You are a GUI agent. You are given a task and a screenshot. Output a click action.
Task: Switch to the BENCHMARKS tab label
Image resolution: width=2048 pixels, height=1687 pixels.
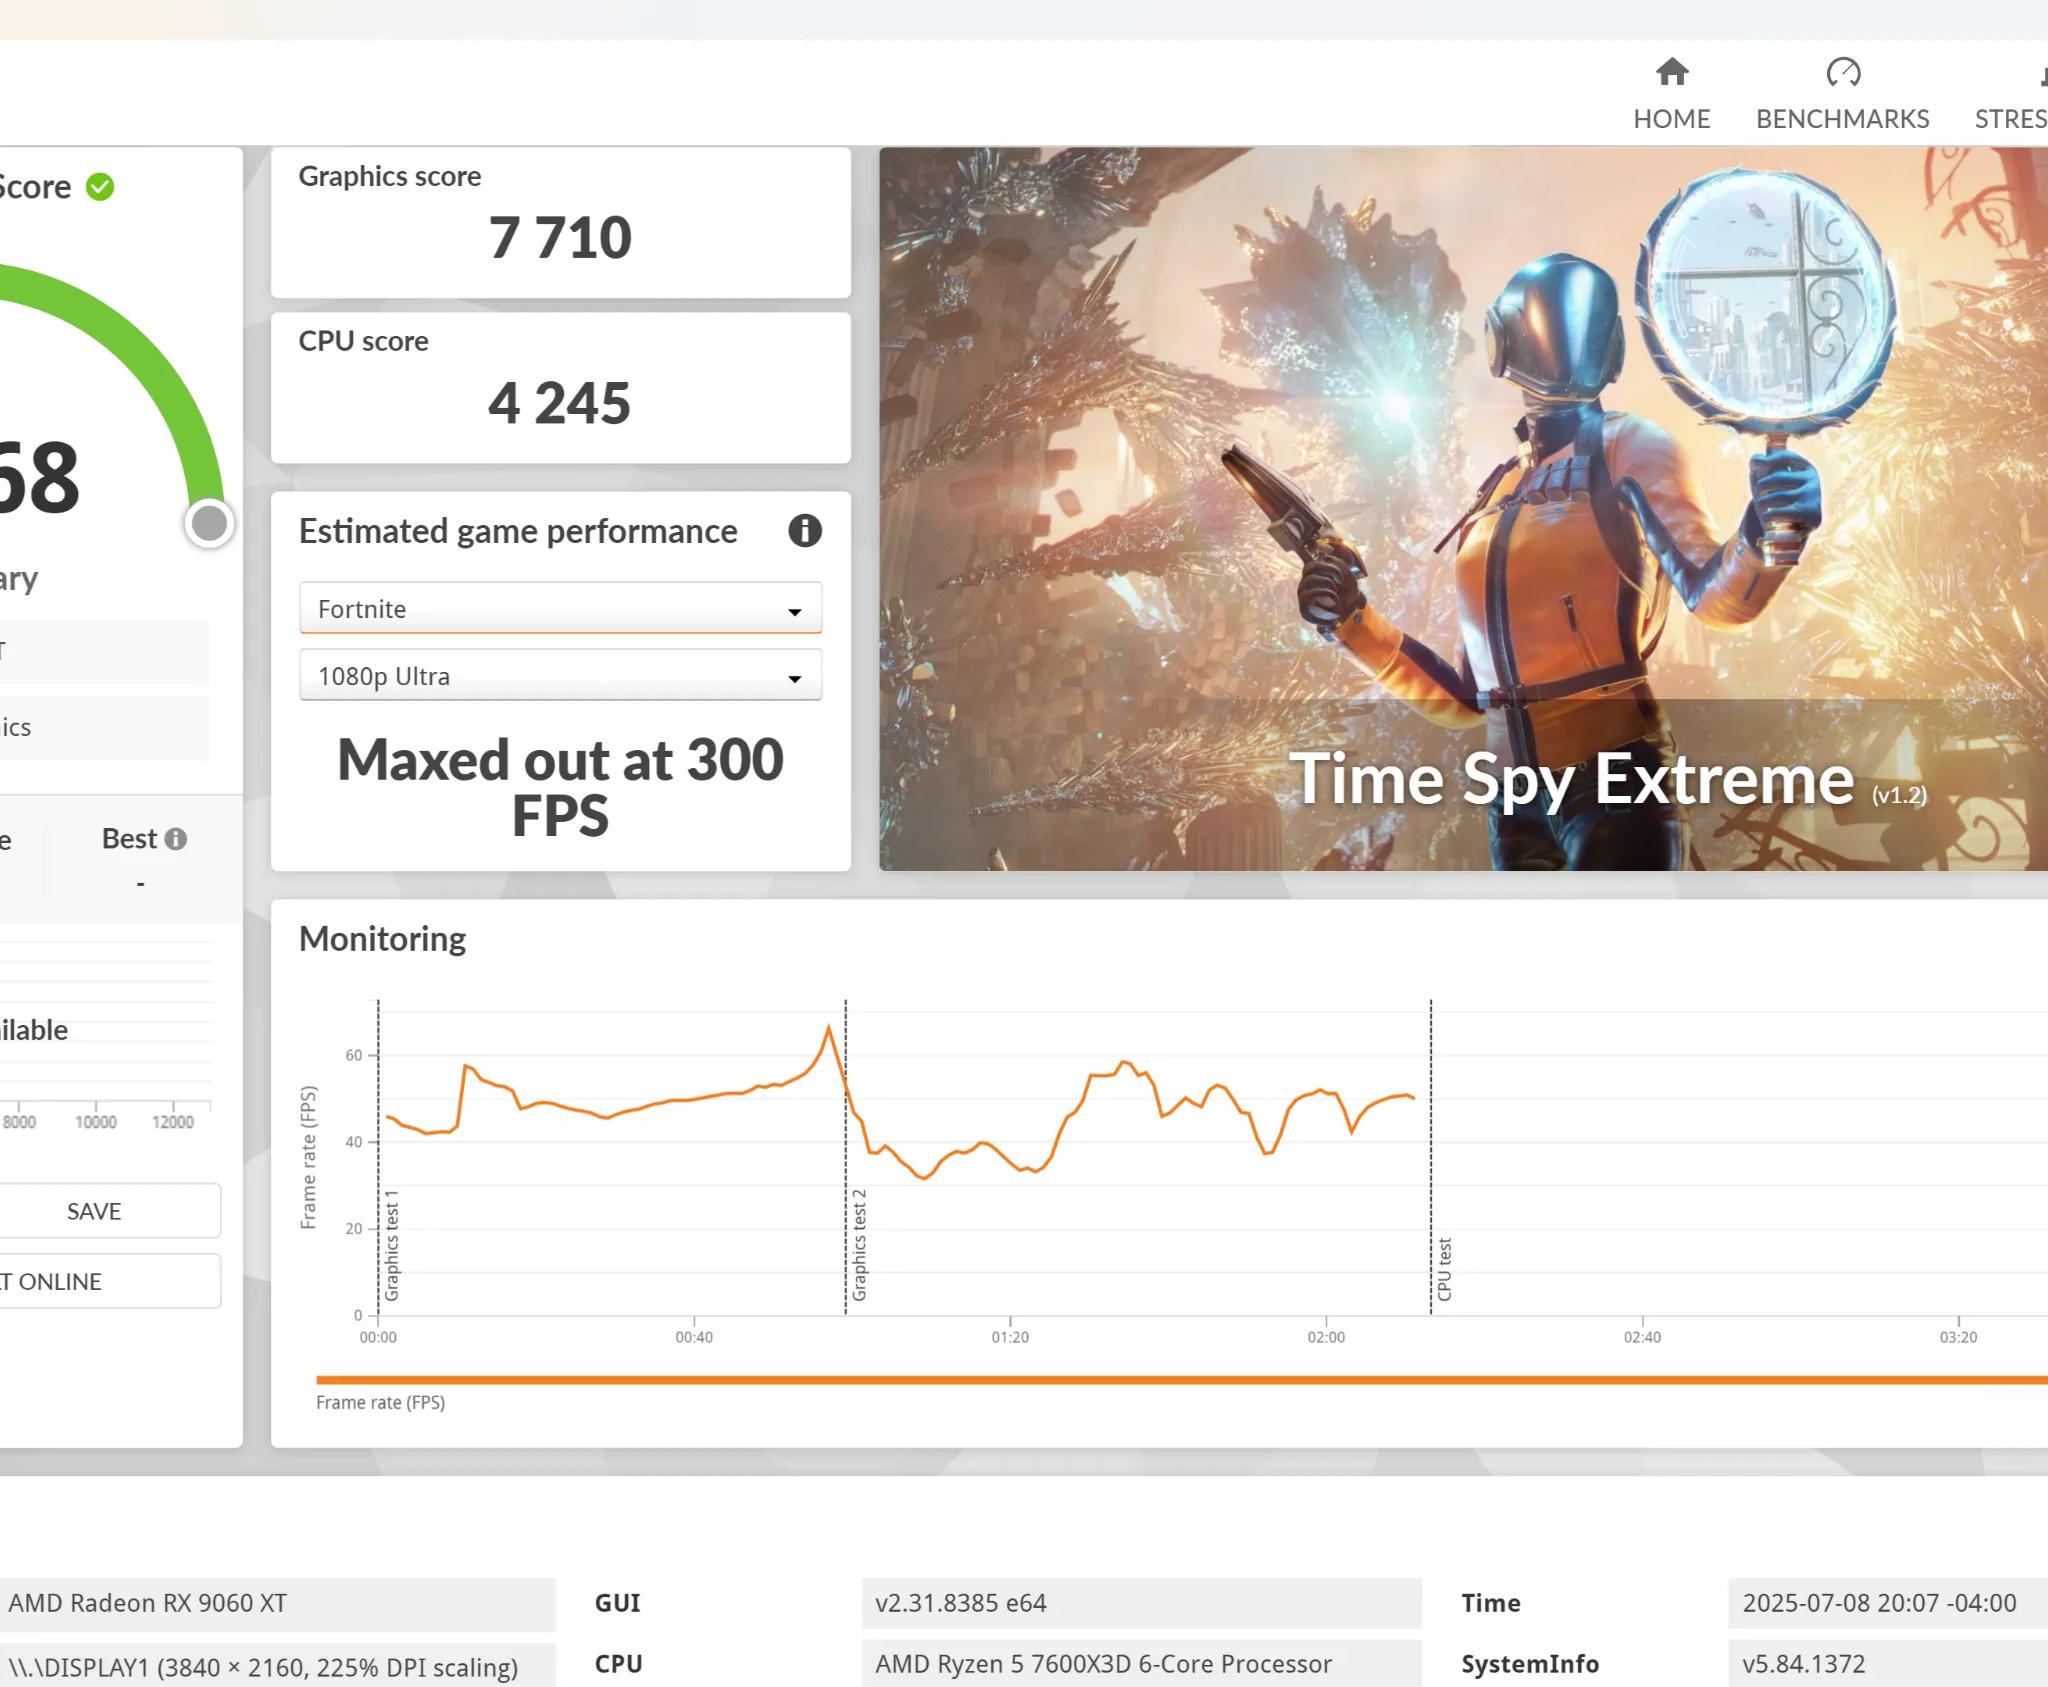[1843, 119]
